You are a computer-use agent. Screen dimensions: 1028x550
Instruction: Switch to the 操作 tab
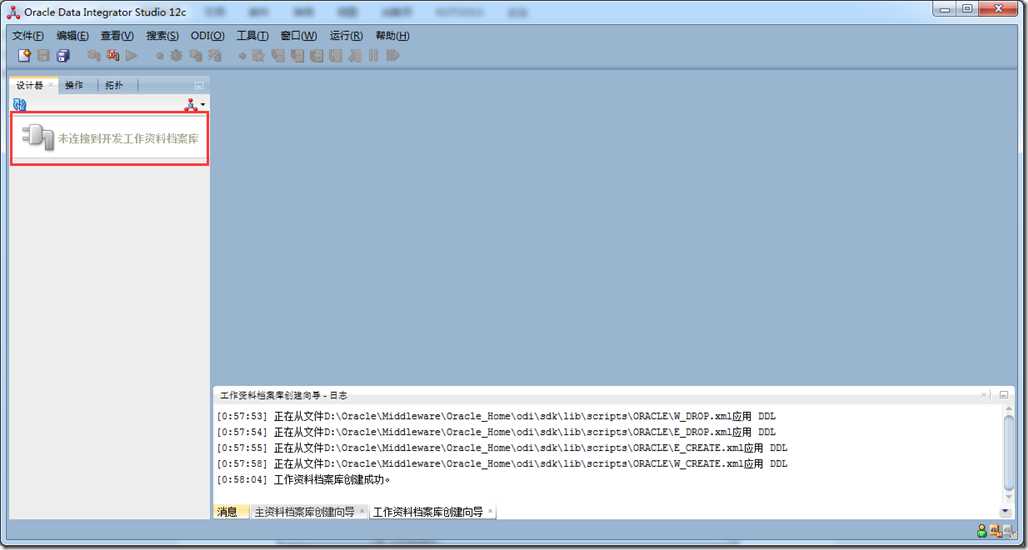73,85
